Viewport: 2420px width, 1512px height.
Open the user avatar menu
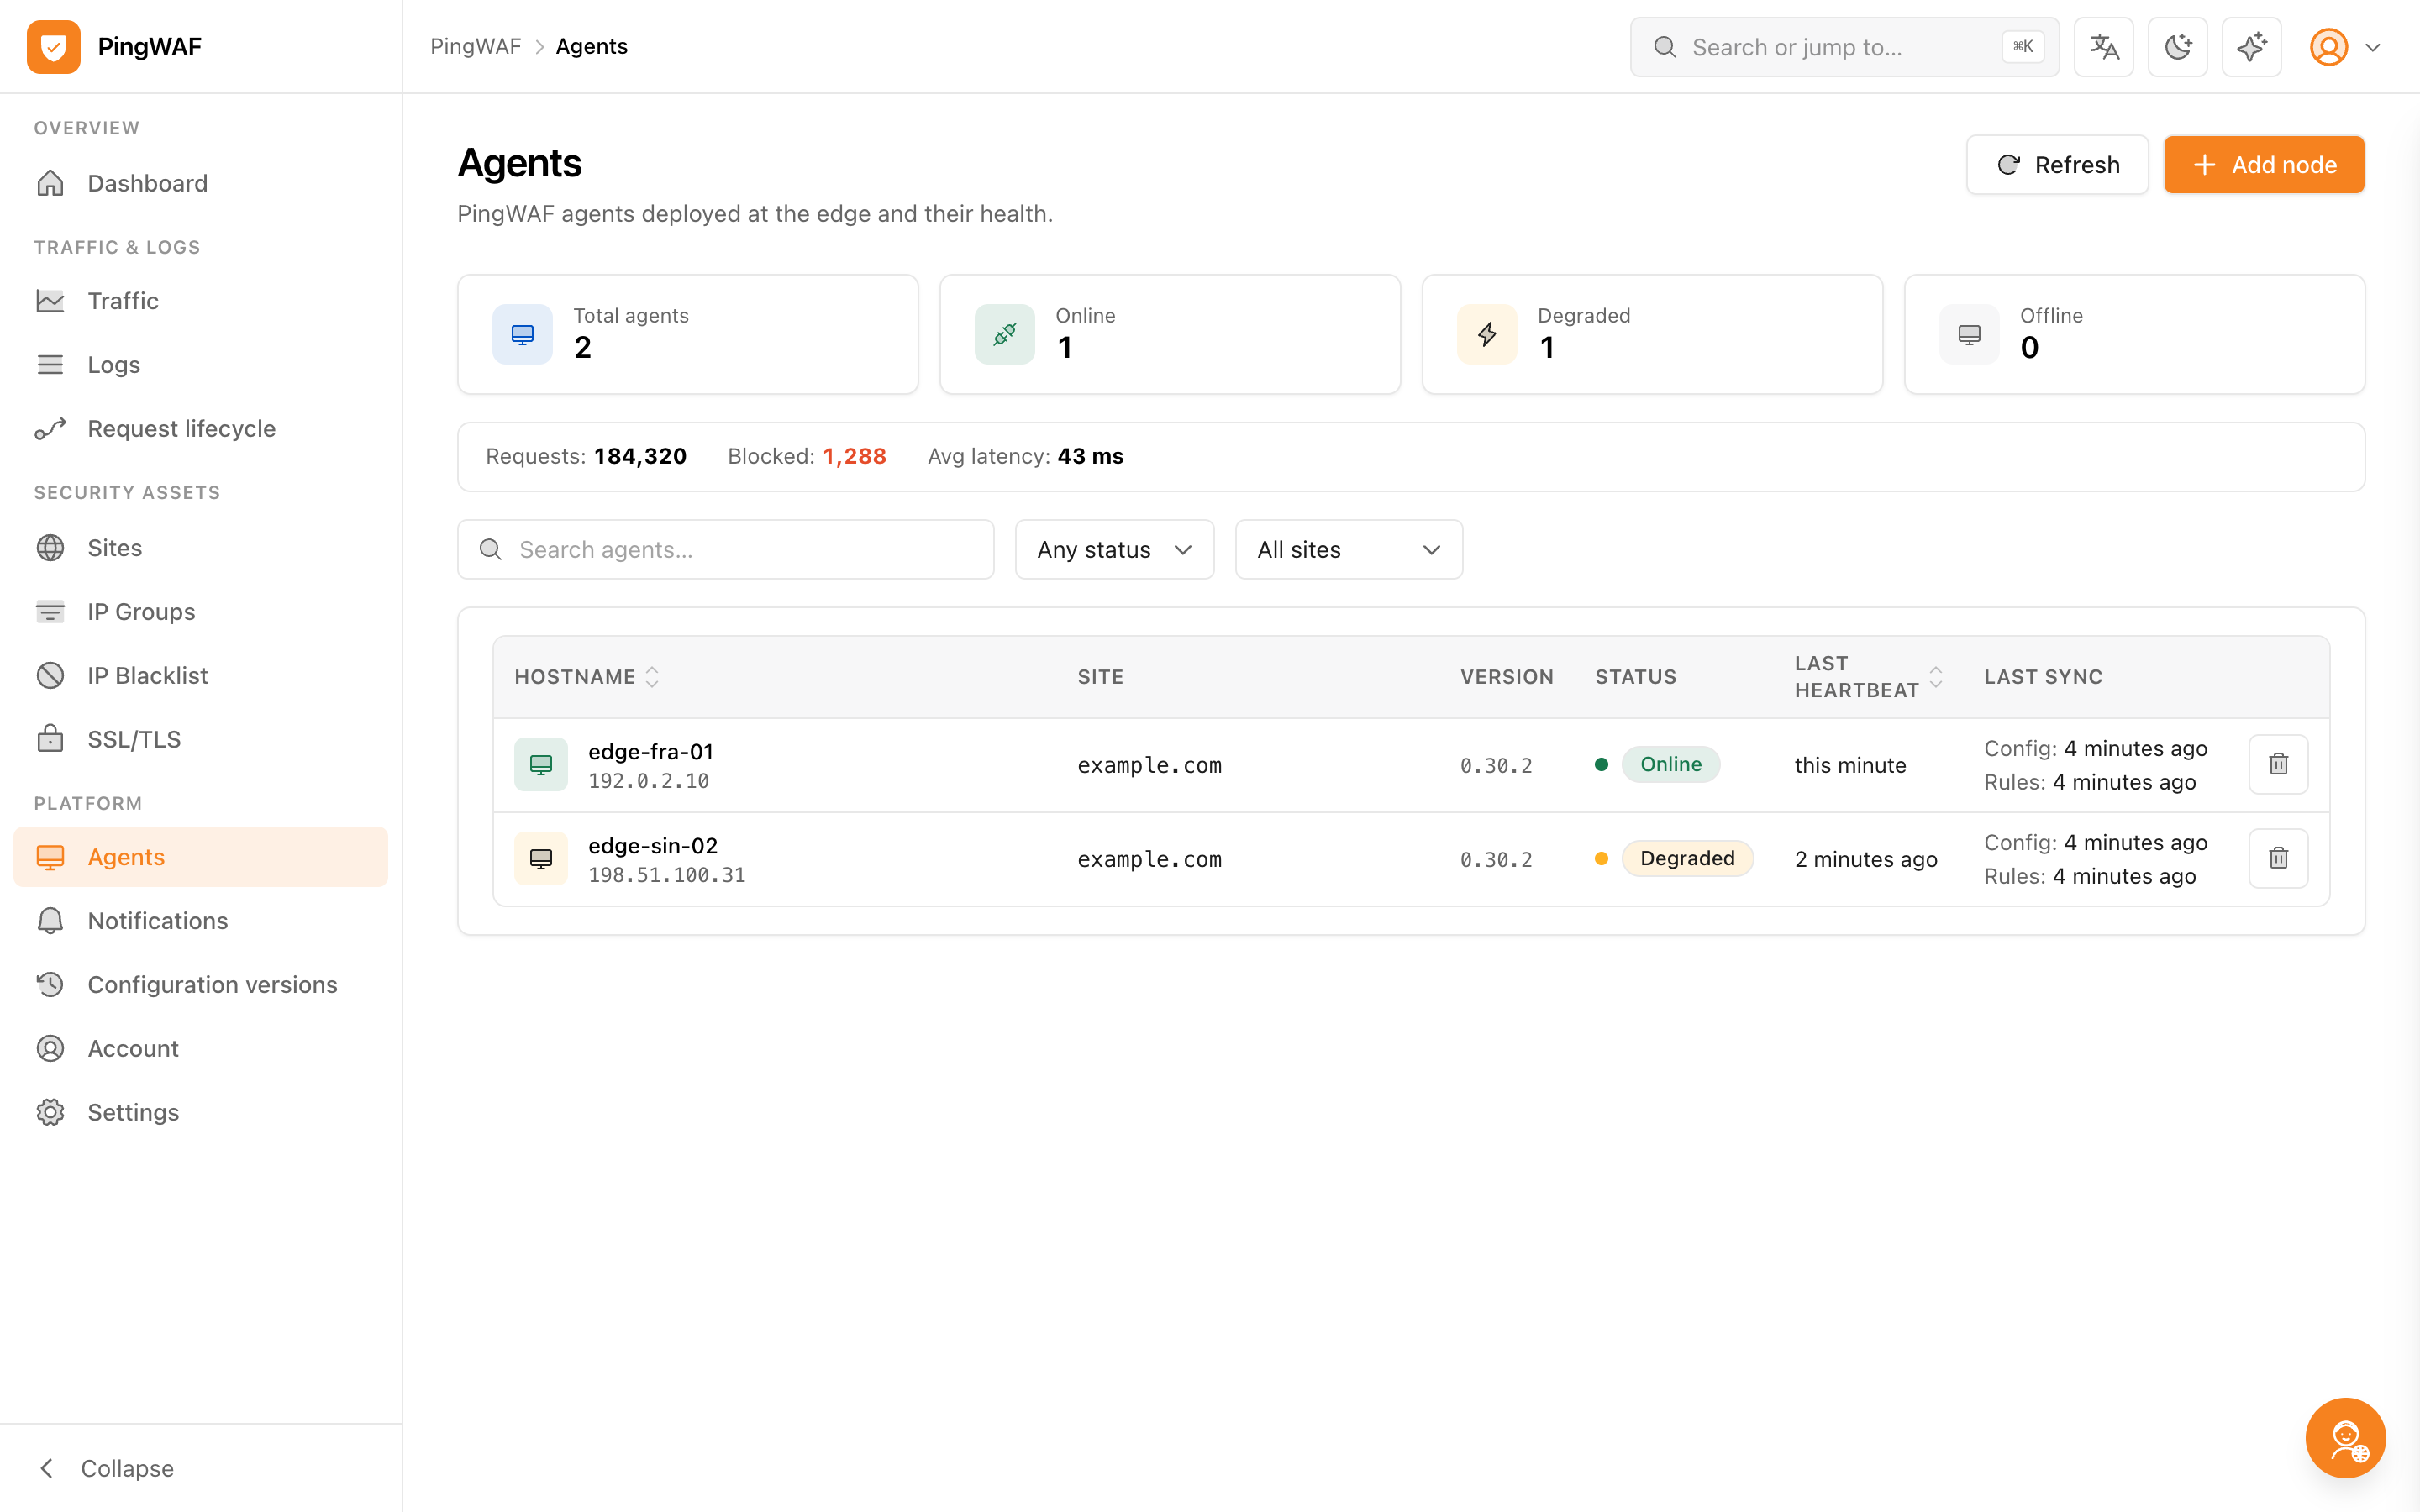click(2345, 47)
